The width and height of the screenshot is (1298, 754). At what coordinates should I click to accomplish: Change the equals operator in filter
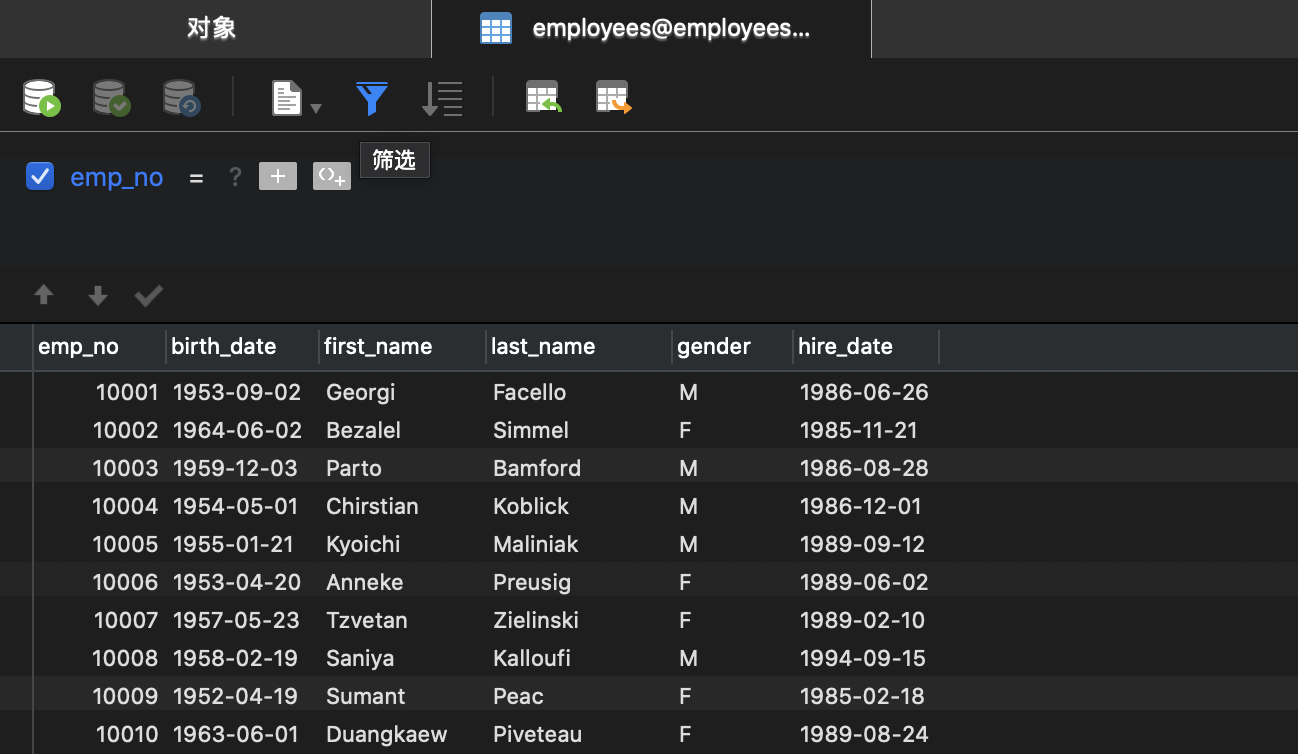pos(196,178)
